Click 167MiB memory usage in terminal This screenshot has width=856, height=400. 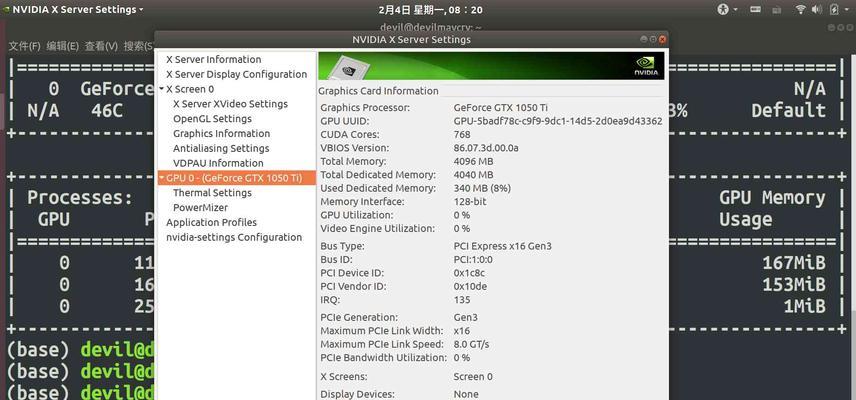(x=794, y=263)
